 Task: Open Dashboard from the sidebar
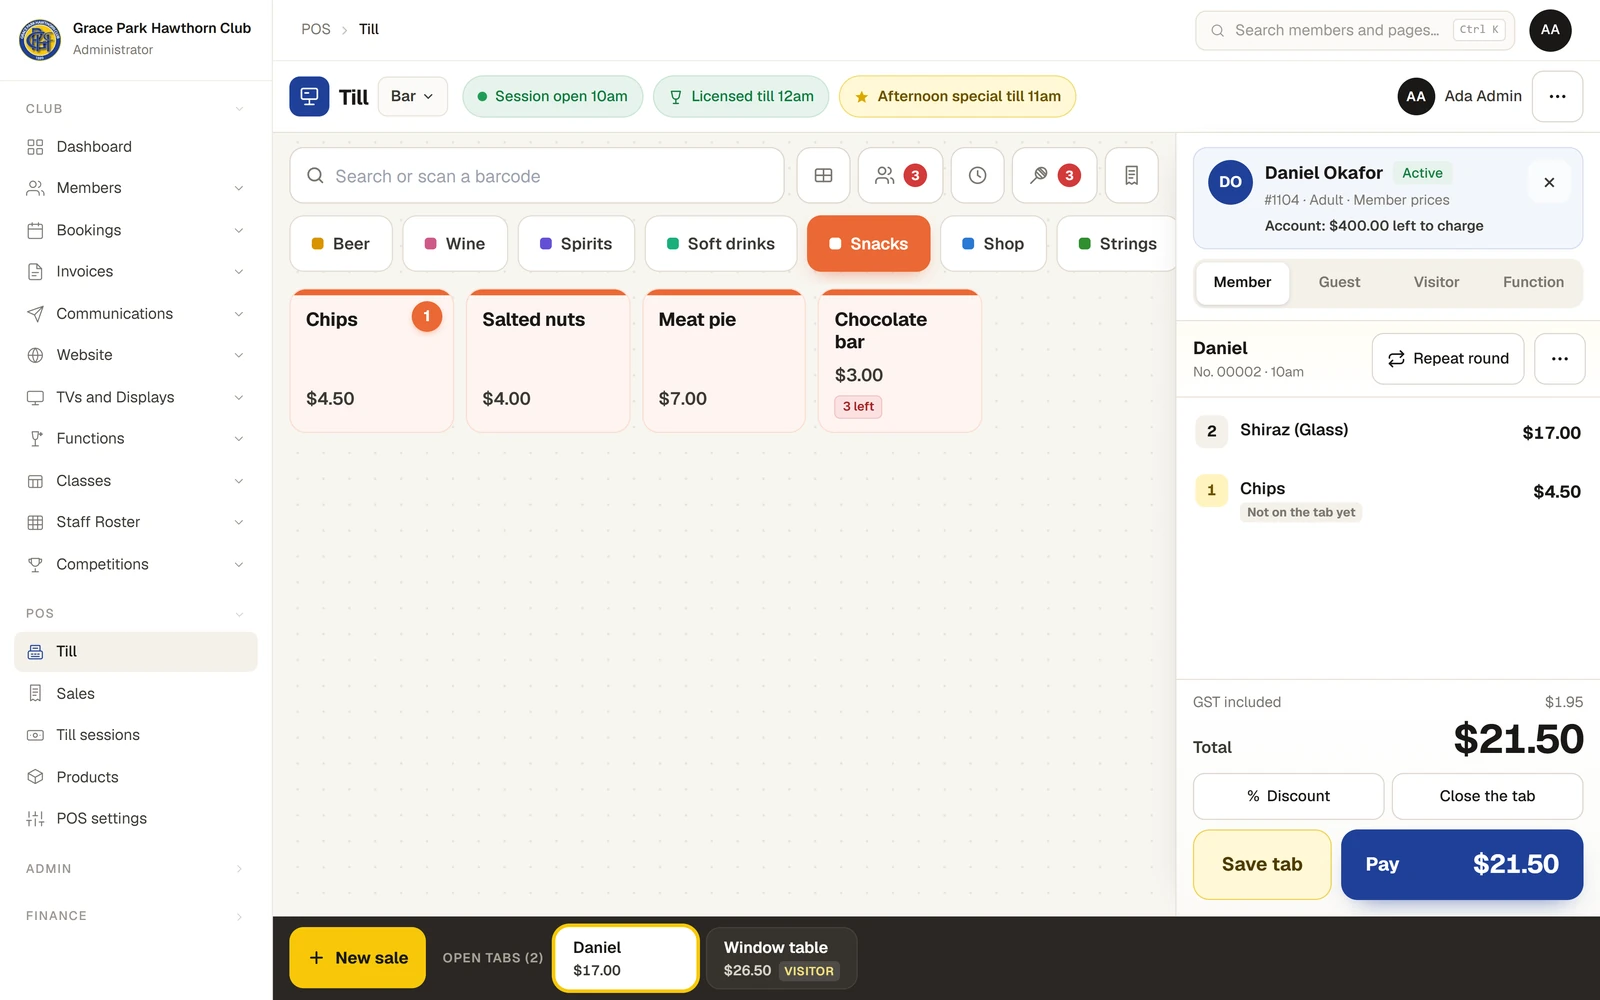tap(136, 147)
